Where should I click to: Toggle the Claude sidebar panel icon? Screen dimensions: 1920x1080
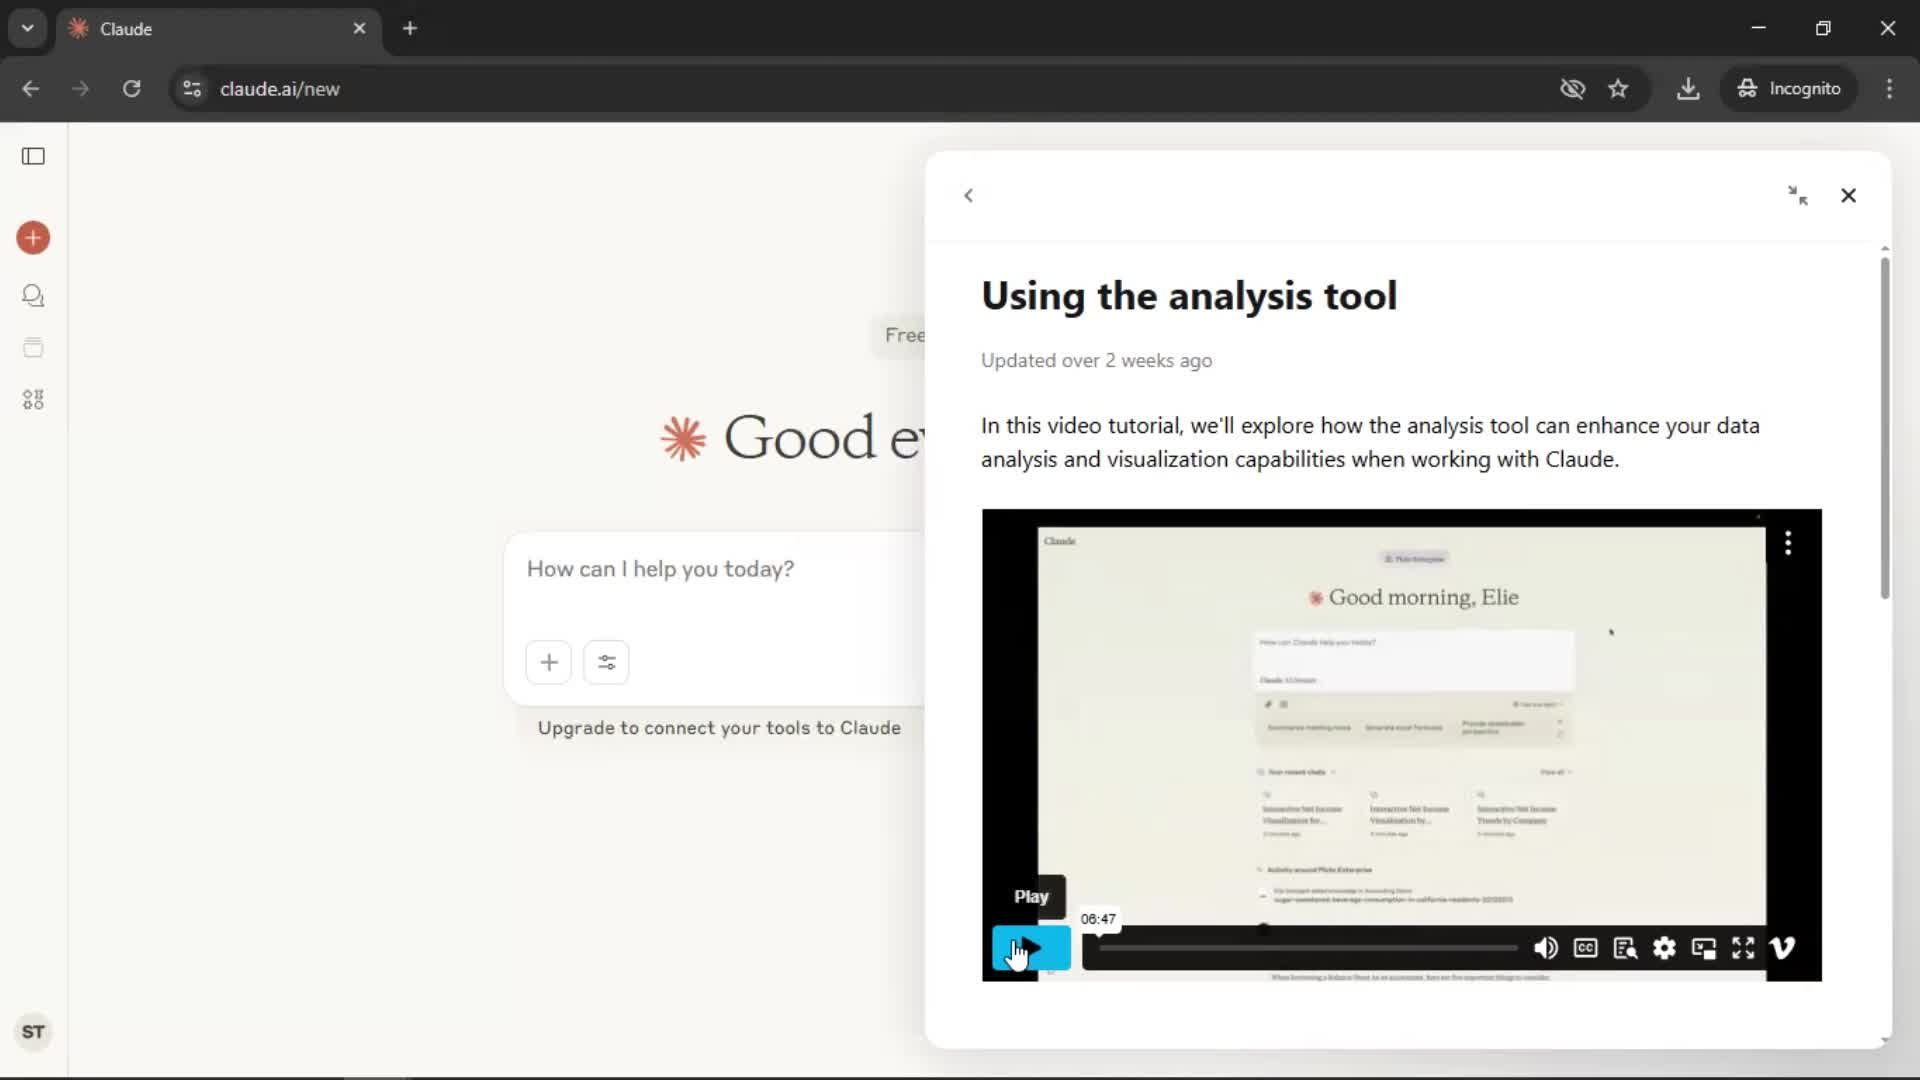(x=33, y=156)
